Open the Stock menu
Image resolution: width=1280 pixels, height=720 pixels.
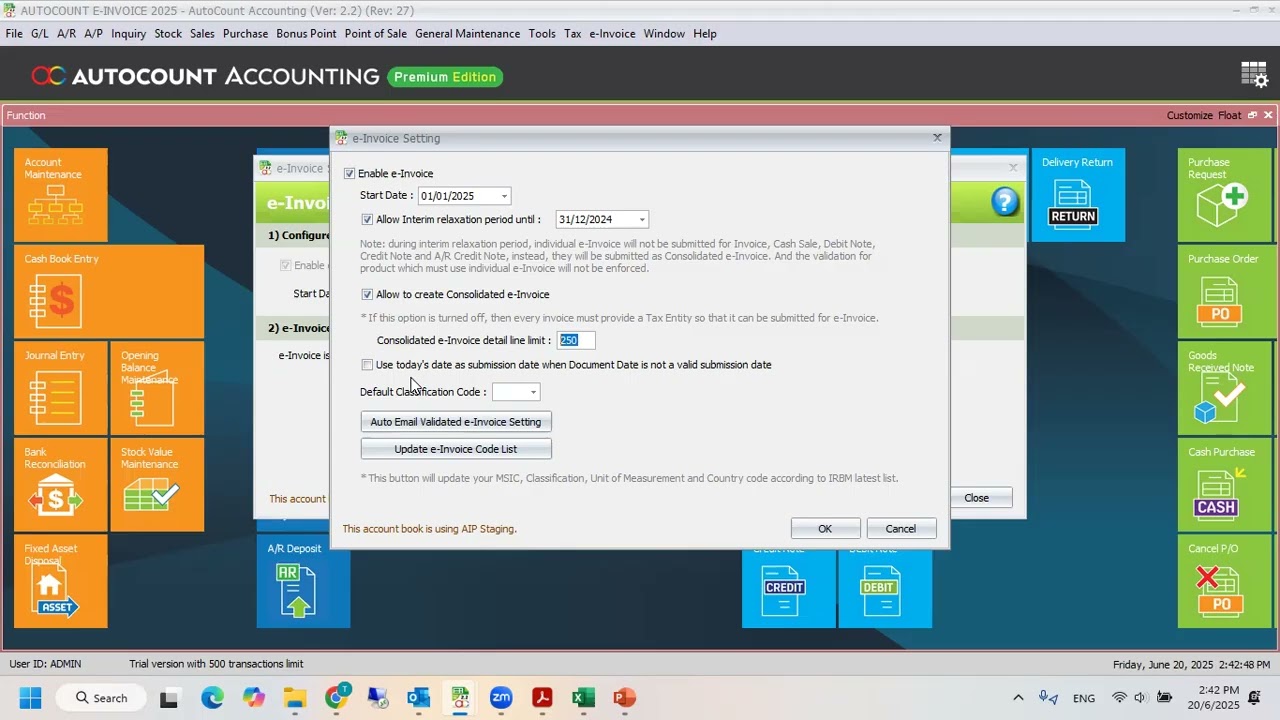click(x=168, y=34)
